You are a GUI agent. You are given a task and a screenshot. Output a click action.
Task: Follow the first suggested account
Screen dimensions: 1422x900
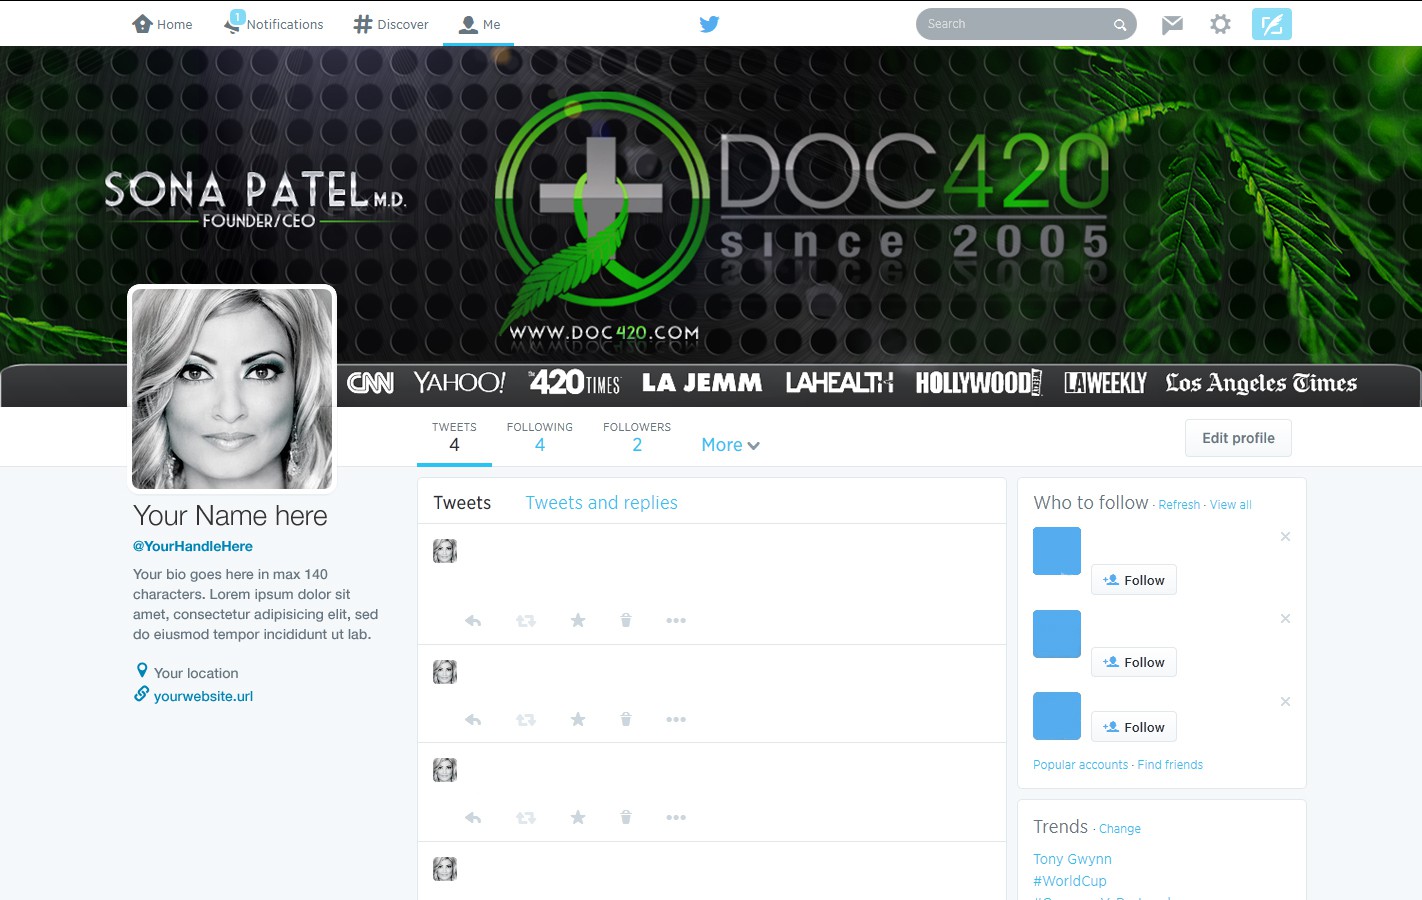1134,580
